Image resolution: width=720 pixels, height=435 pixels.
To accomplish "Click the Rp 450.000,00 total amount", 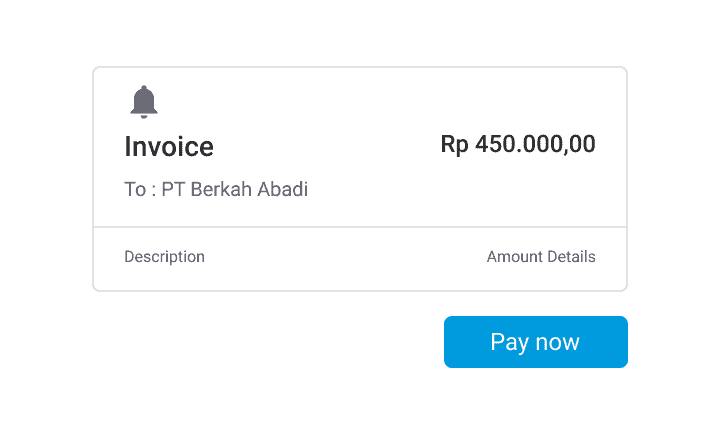I will tap(518, 144).
